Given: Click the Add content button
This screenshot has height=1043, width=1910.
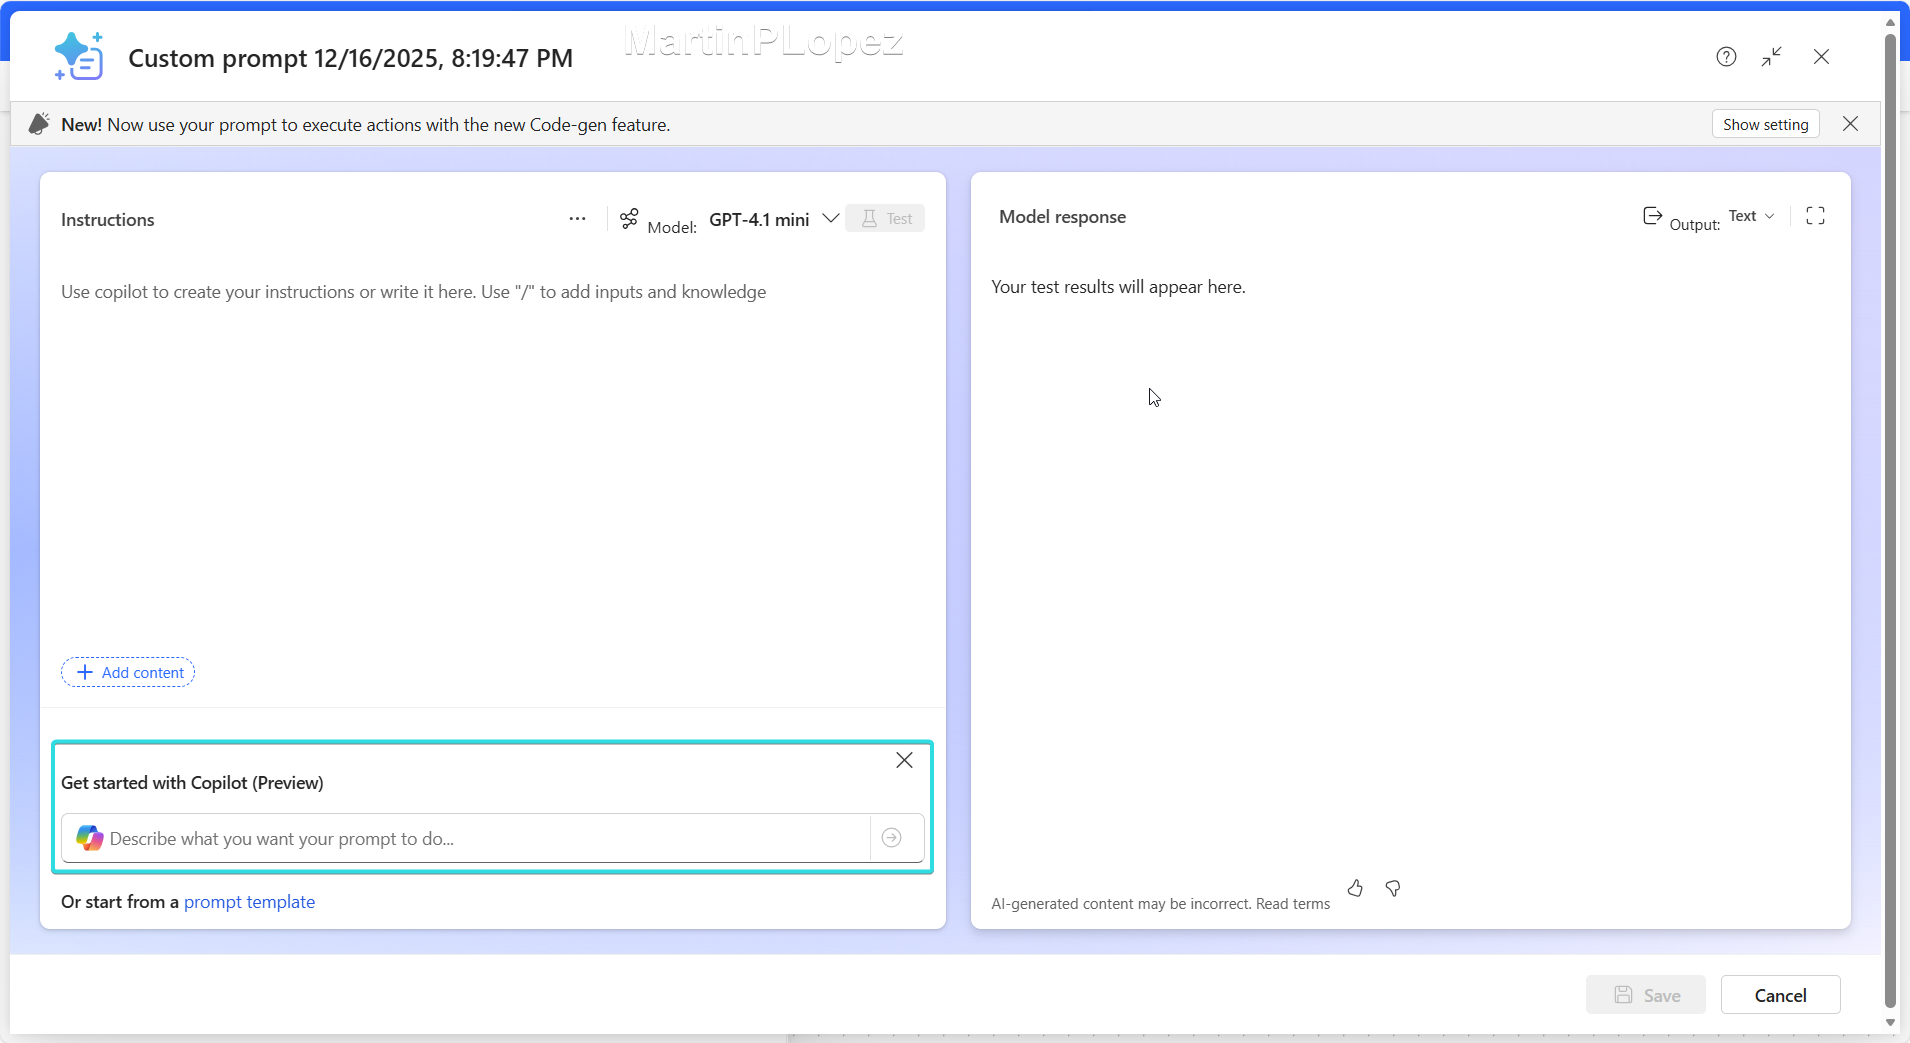Looking at the screenshot, I should pyautogui.click(x=128, y=672).
